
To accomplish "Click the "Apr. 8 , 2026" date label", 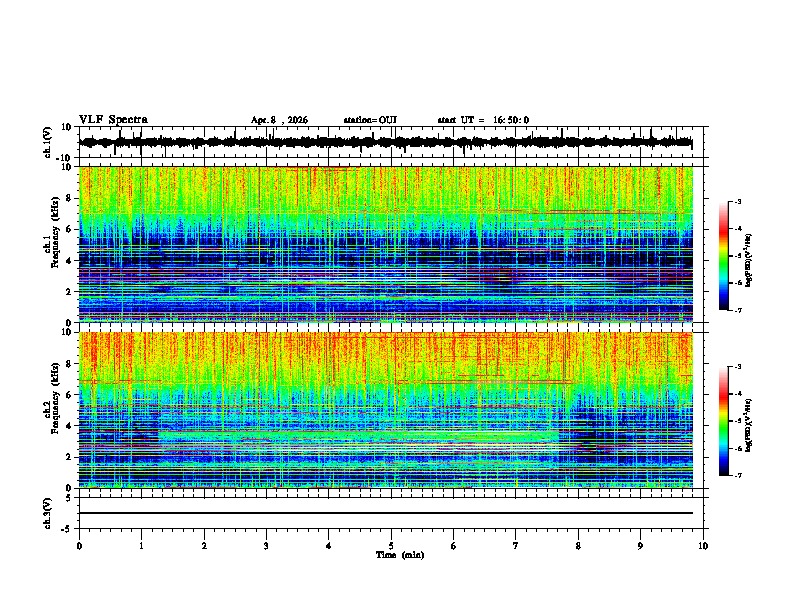I will [279, 120].
